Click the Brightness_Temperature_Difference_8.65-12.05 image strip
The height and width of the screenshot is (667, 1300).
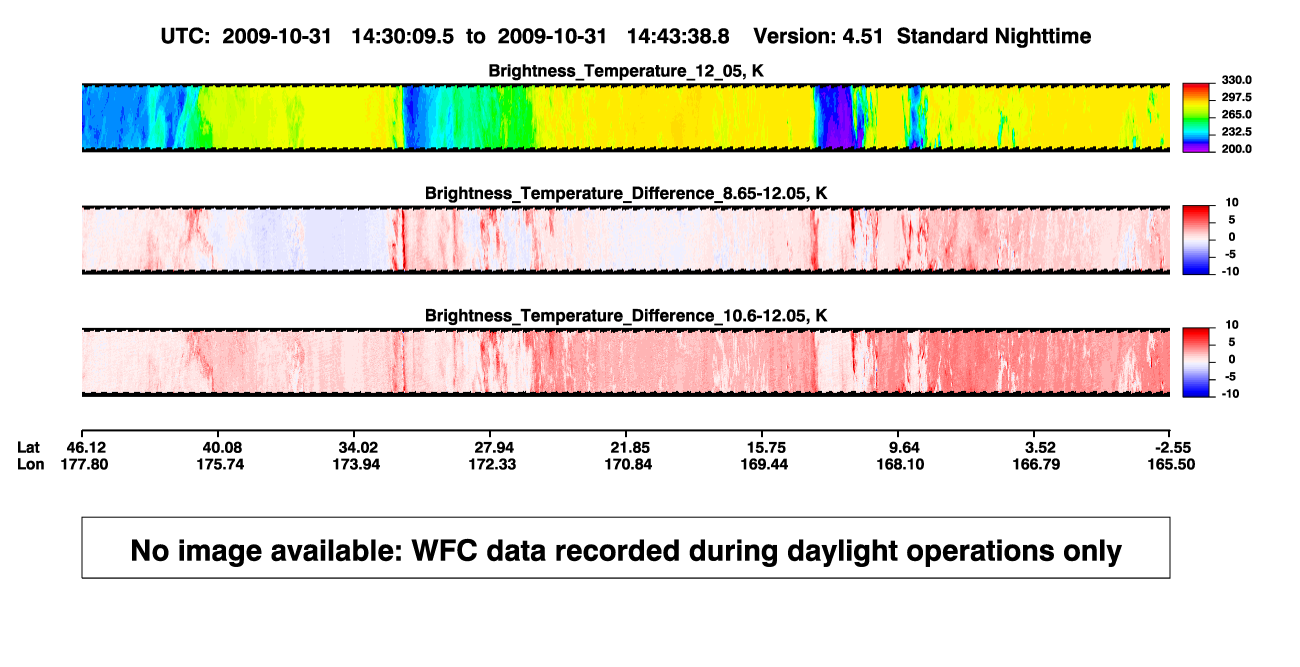(625, 239)
